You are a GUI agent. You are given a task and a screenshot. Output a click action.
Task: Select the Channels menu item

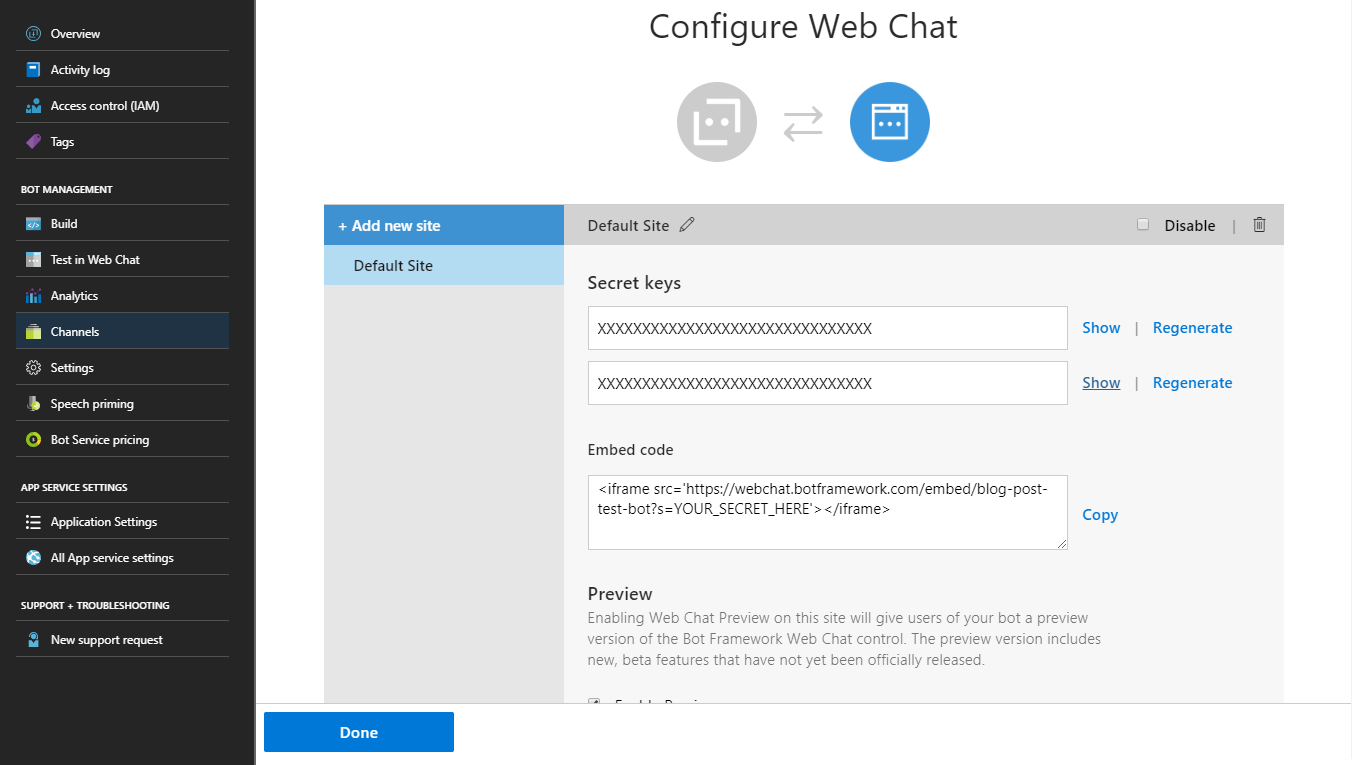click(x=122, y=331)
